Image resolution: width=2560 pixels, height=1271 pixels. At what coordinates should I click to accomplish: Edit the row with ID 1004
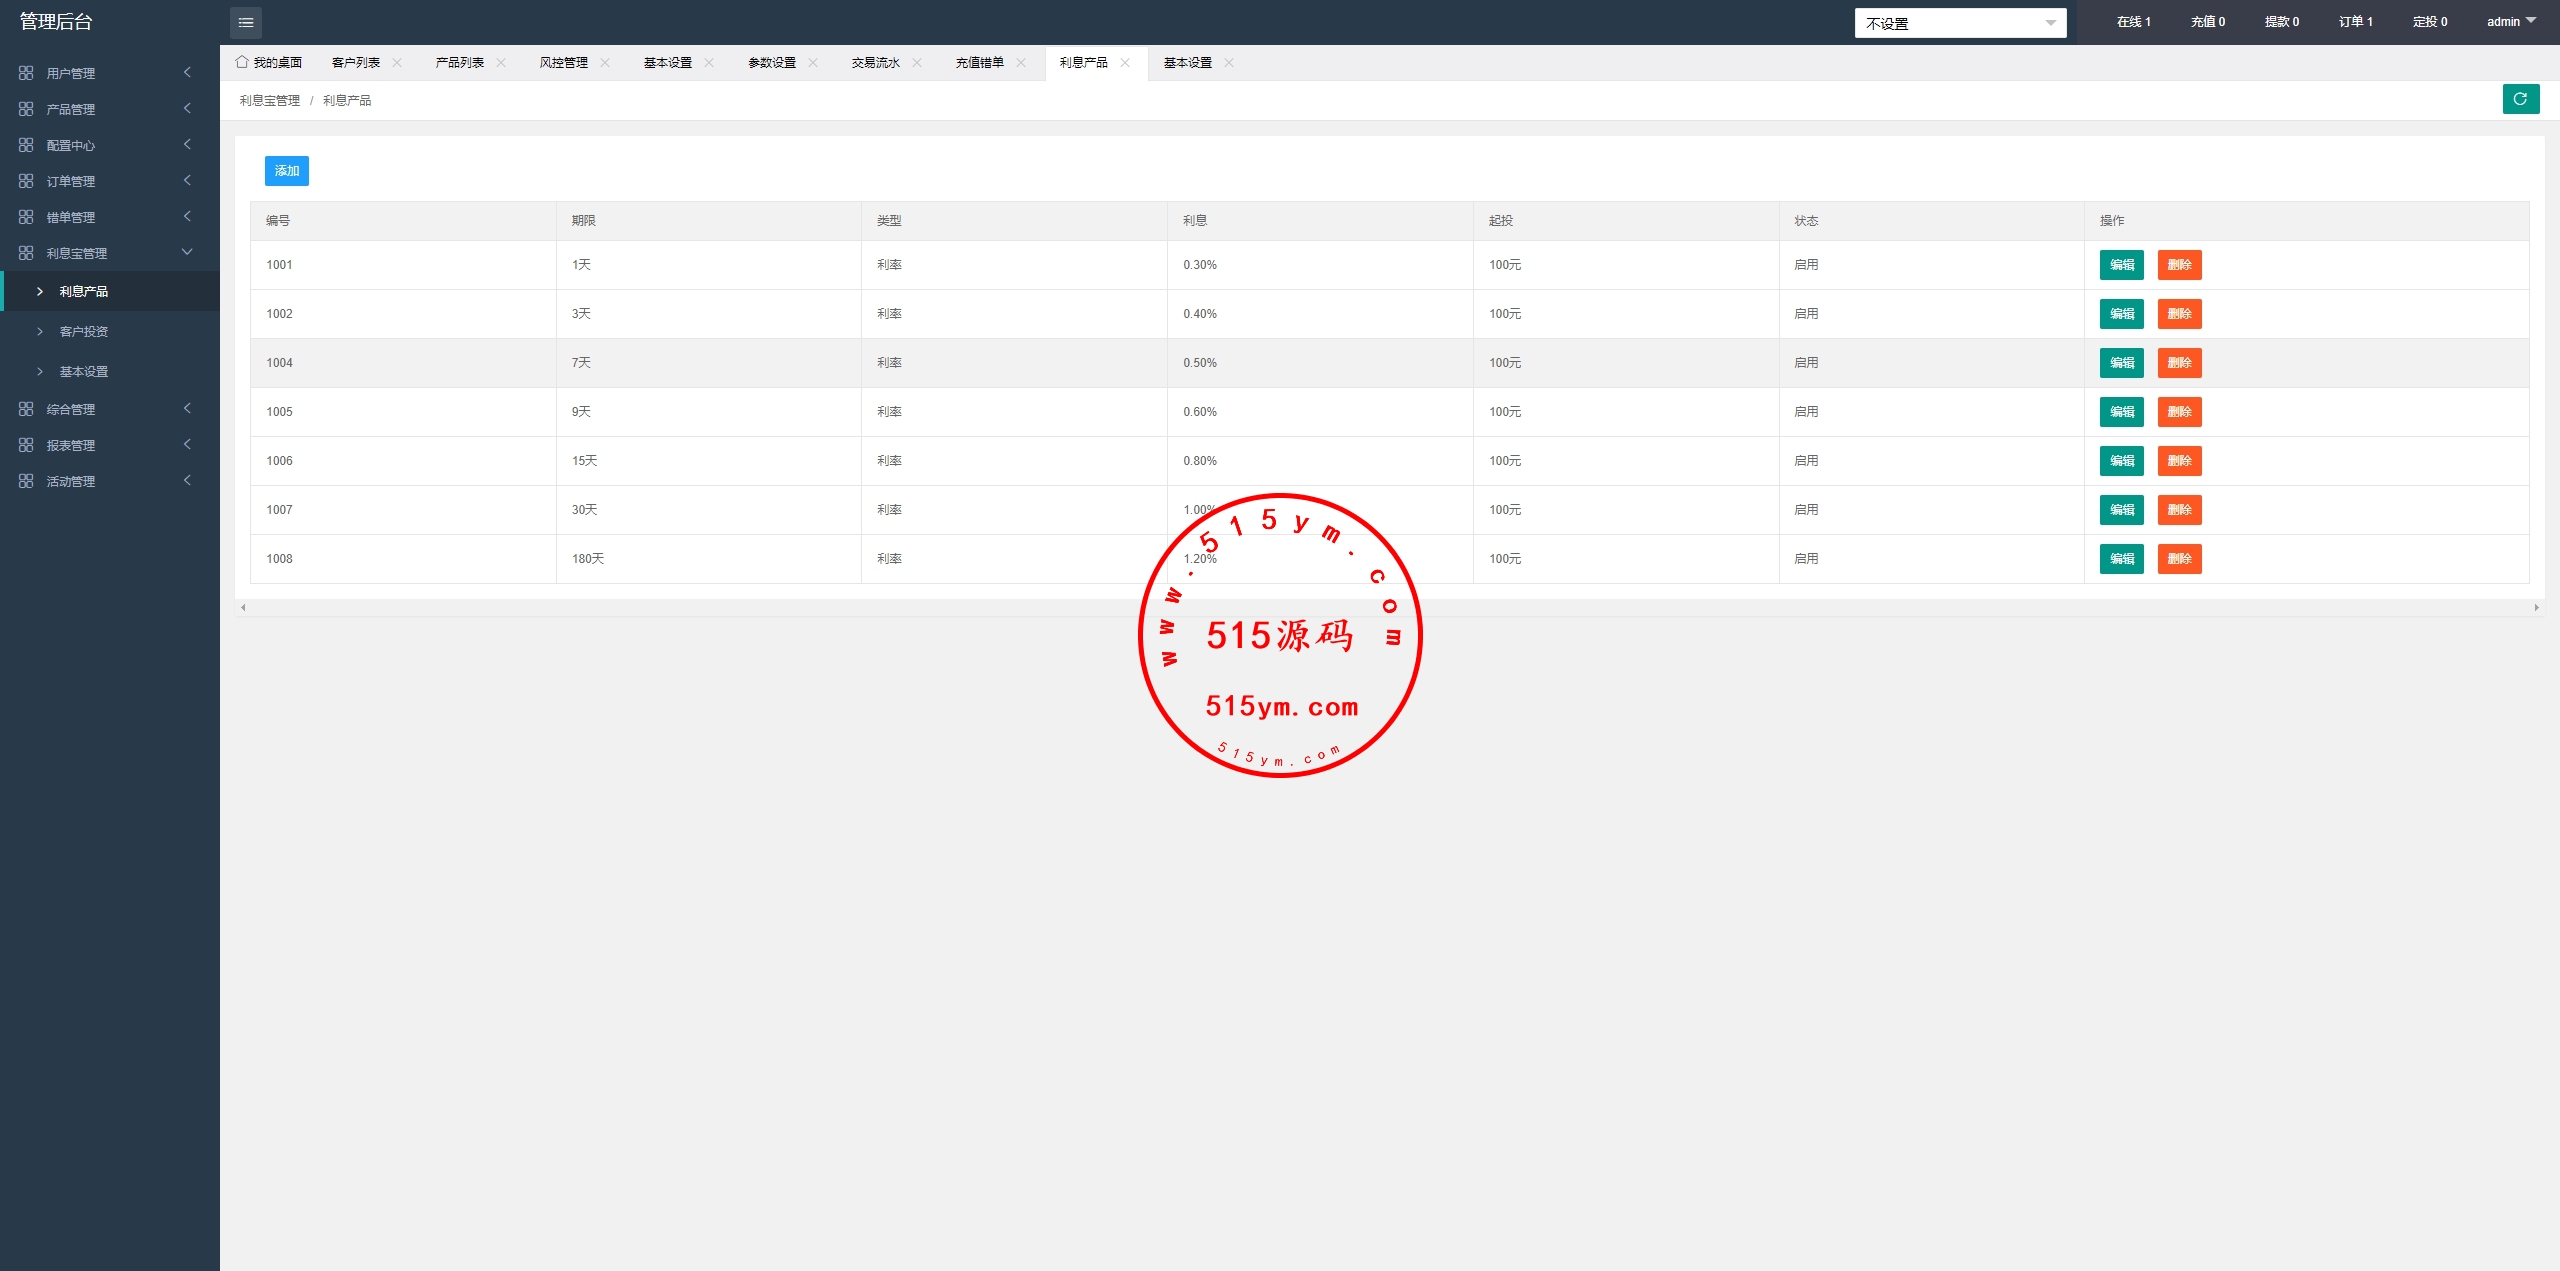click(2121, 363)
